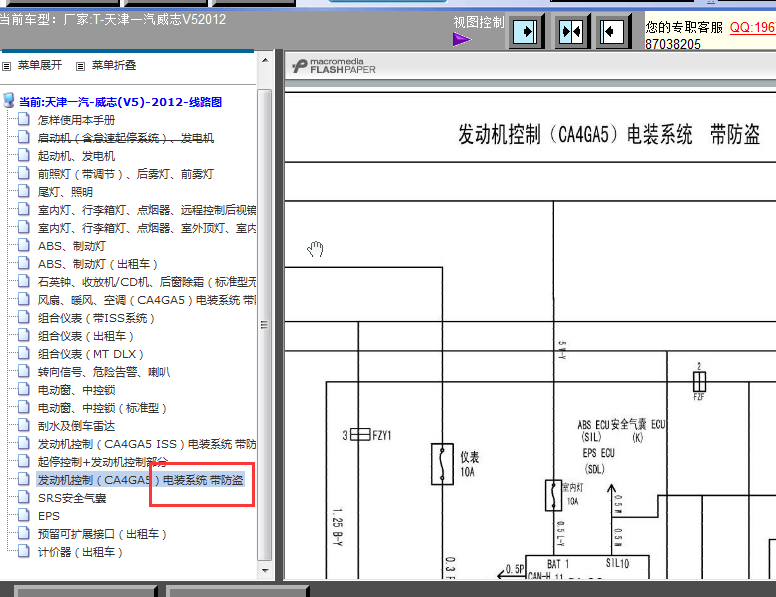Click the tree panel scroll-down arrow

tap(265, 570)
